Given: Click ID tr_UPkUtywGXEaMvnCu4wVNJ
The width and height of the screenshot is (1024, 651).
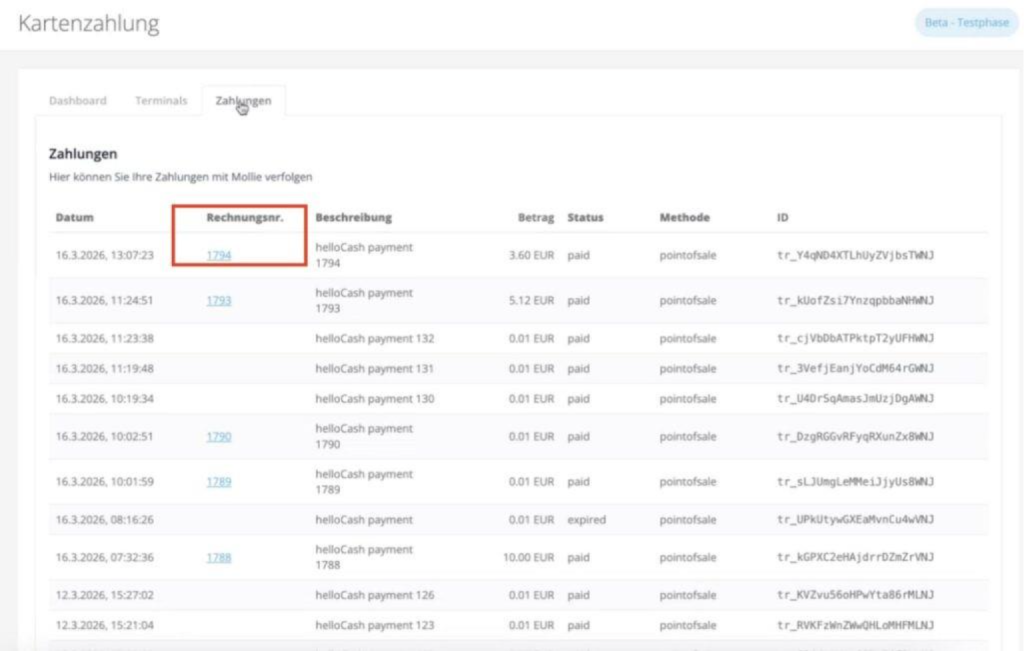Looking at the screenshot, I should (x=856, y=520).
